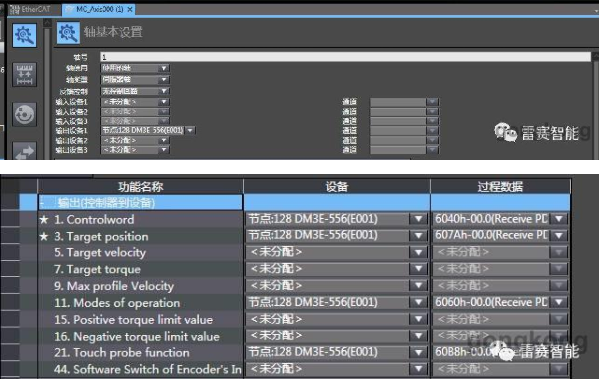Open device dropdown for Positive torque limit value
This screenshot has height=379, width=600.
[418, 319]
